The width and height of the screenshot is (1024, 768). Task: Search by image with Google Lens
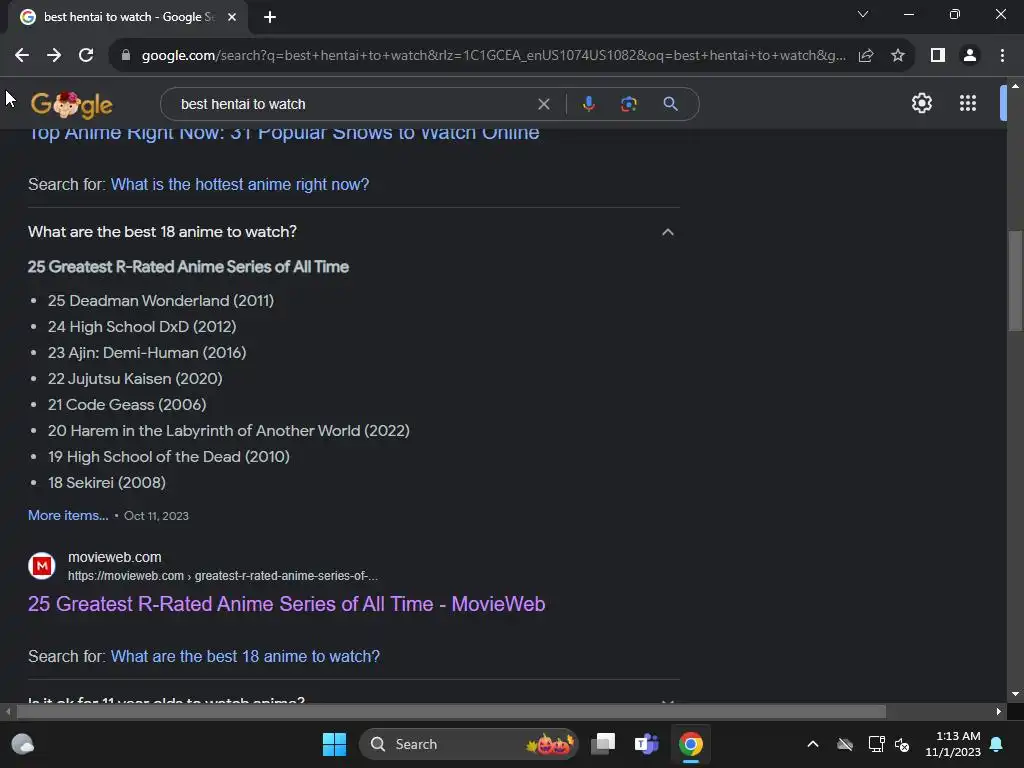coord(629,104)
